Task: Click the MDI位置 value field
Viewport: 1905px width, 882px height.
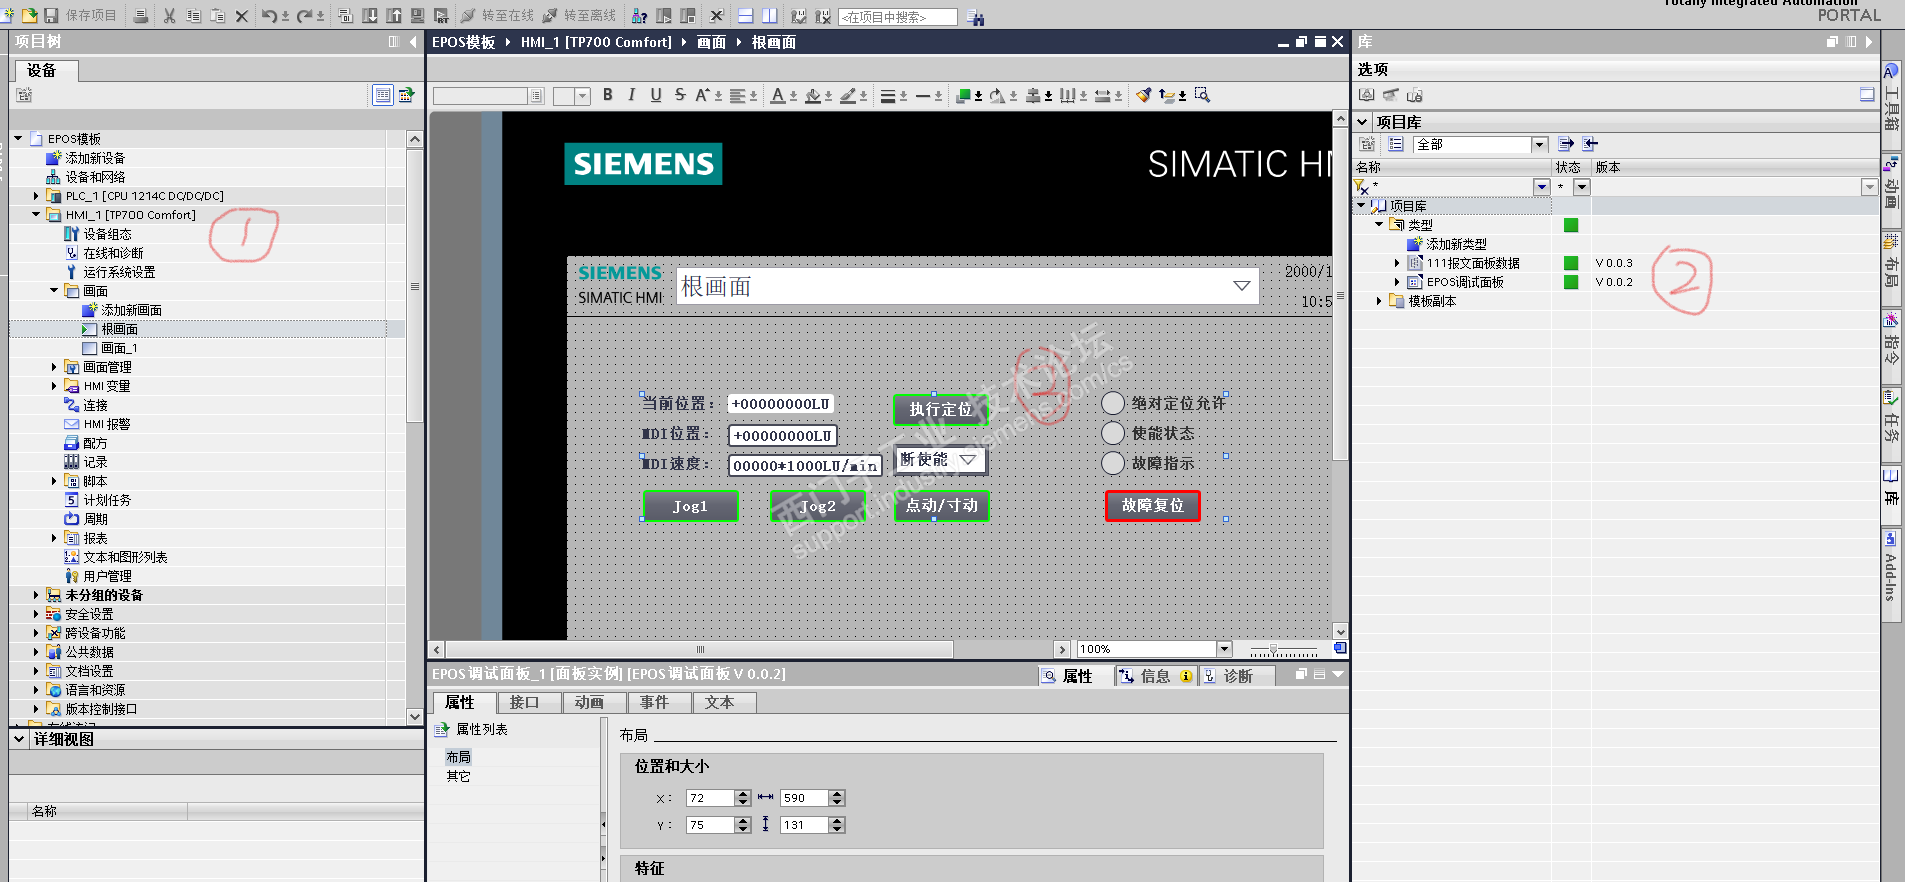Action: [782, 436]
